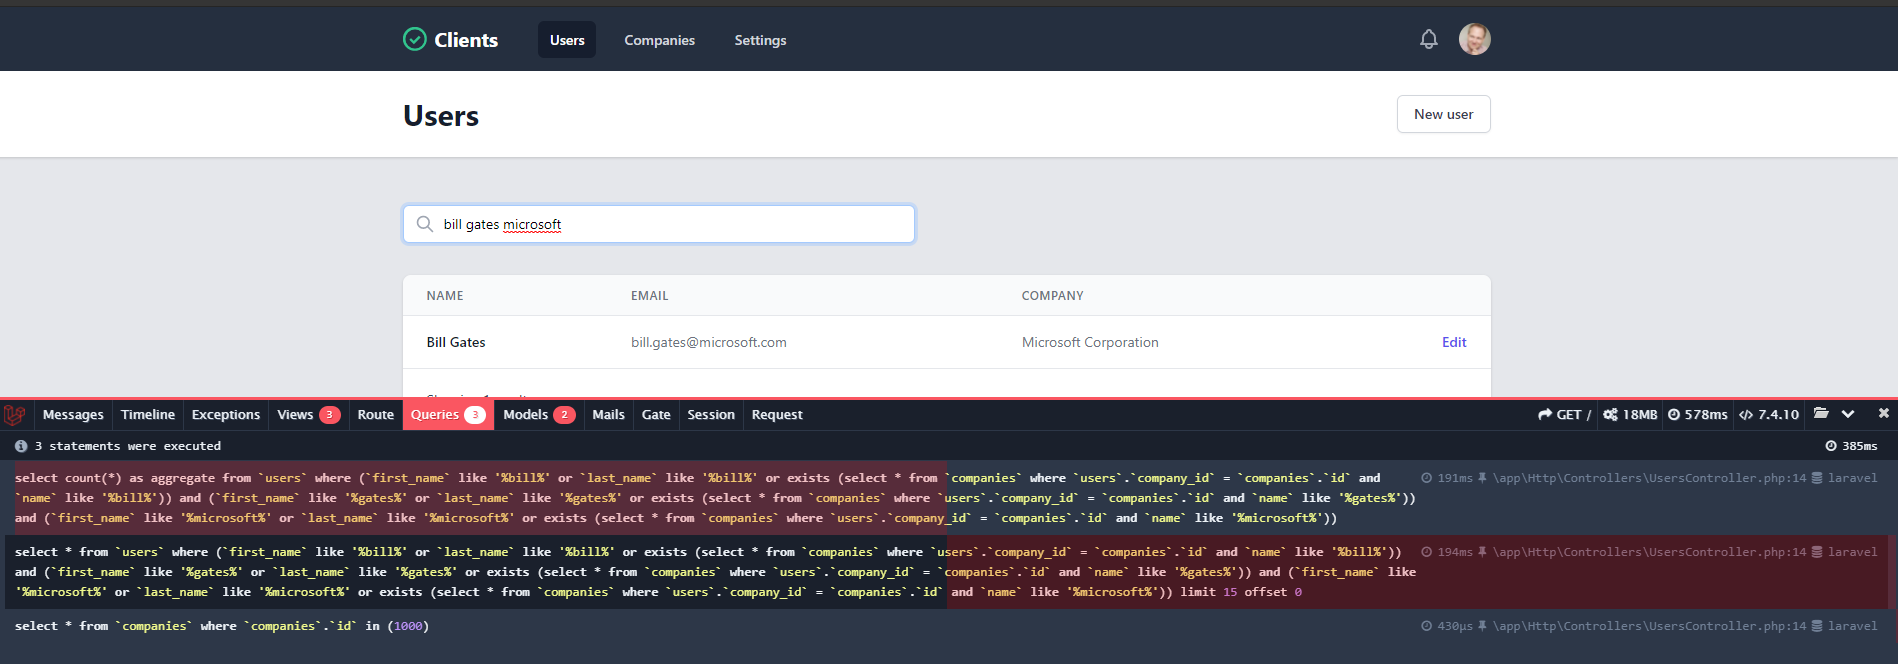Click the EMAIL column header

point(649,296)
